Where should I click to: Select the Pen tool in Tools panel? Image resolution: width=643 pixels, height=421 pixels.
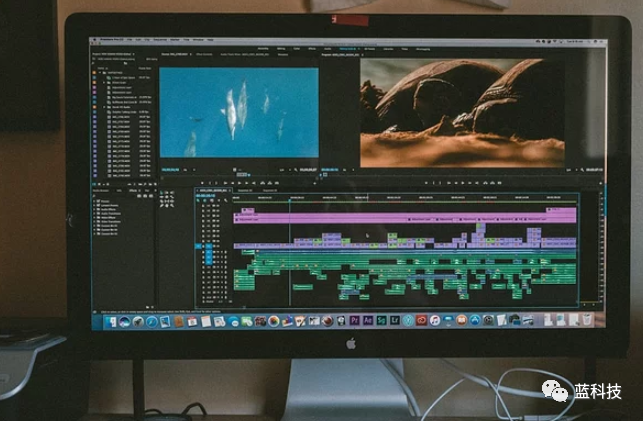161,205
